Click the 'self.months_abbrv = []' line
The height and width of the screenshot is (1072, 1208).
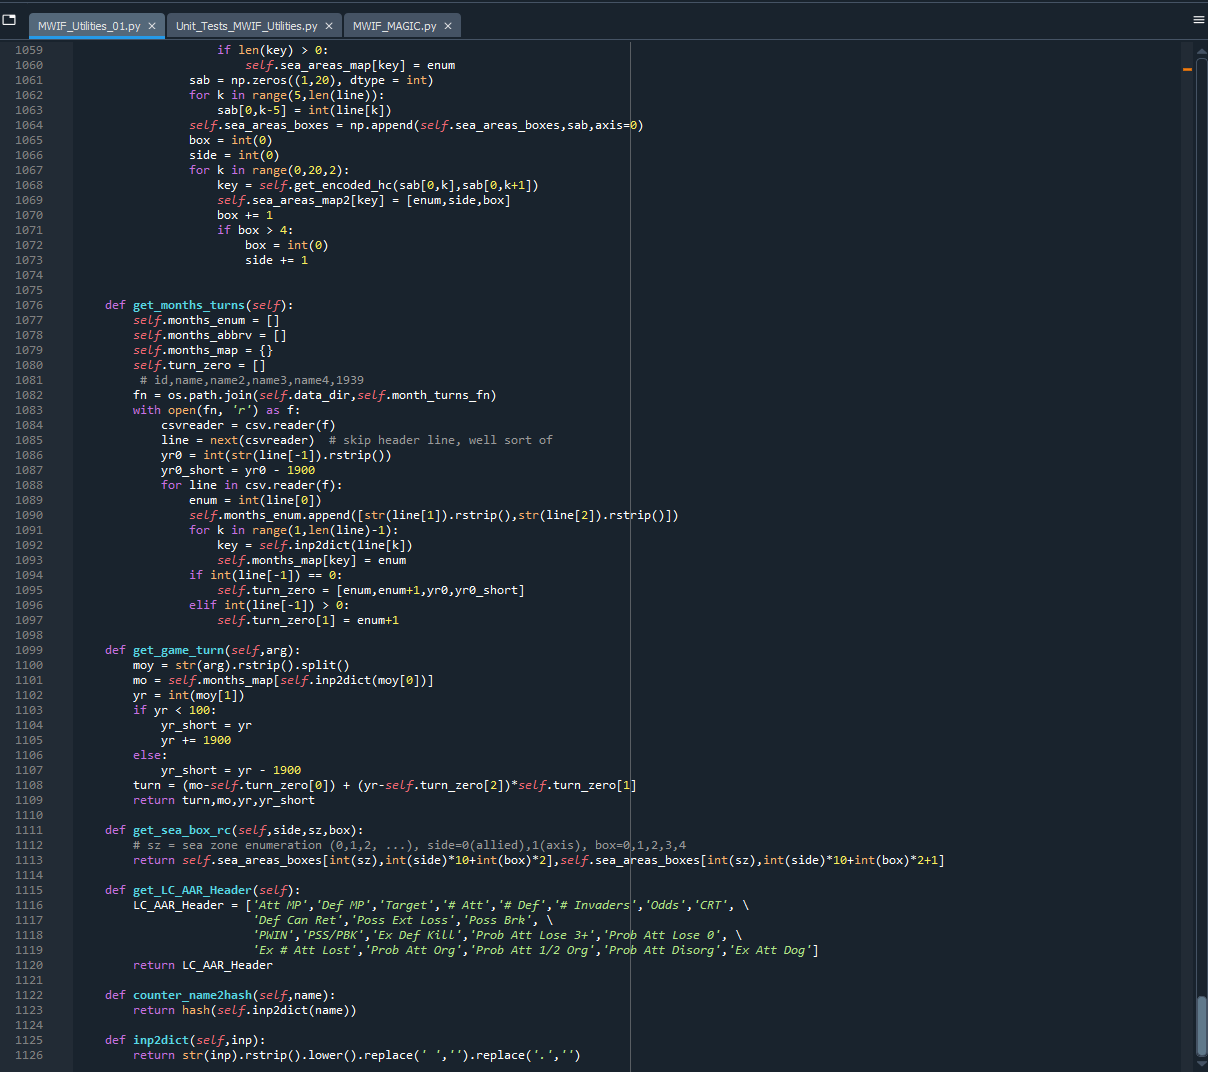tap(210, 335)
